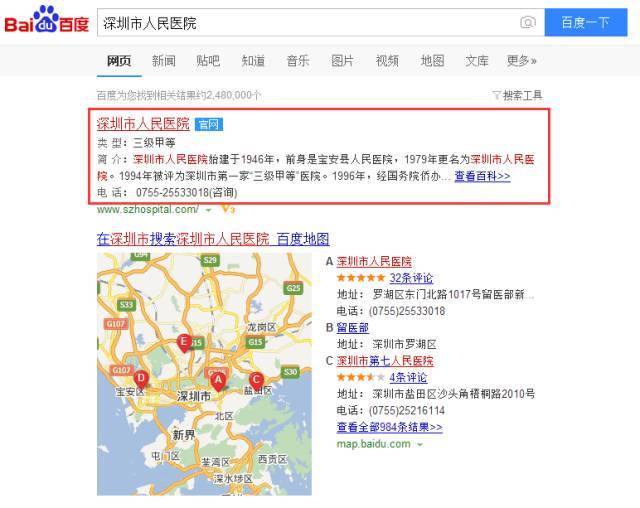The height and width of the screenshot is (508, 640).
Task: Click map marker C near 盐田区
Action: pyautogui.click(x=256, y=381)
